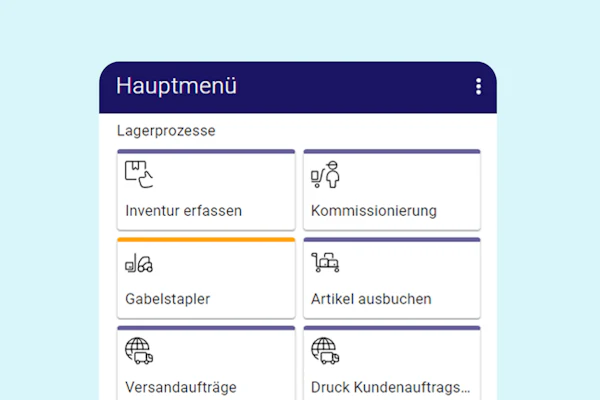Open the Artikel ausbuchen tile

[392, 278]
